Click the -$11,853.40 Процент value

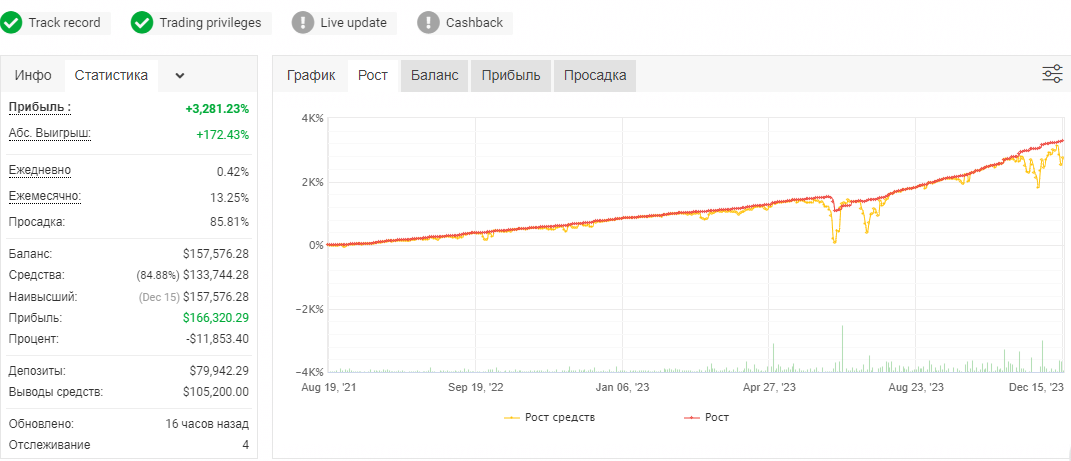click(219, 339)
